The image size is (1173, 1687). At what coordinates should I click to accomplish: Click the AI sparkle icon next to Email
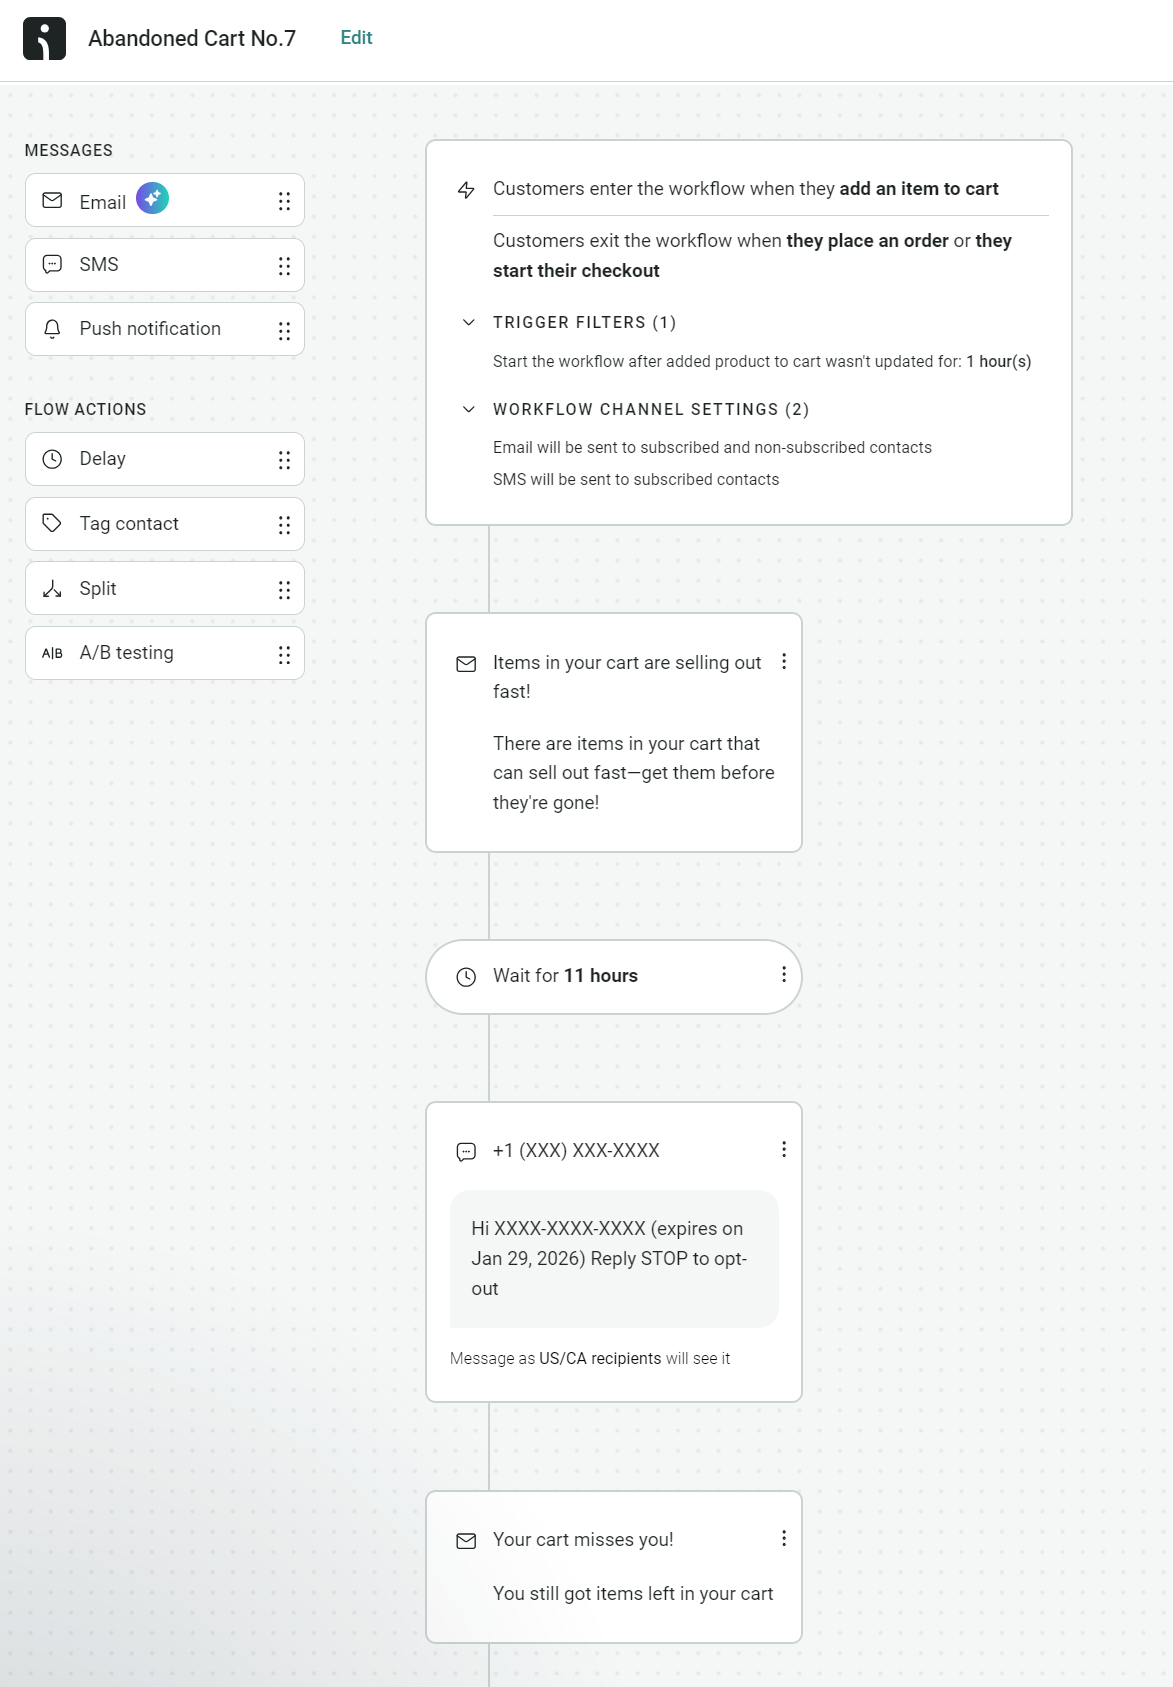152,199
